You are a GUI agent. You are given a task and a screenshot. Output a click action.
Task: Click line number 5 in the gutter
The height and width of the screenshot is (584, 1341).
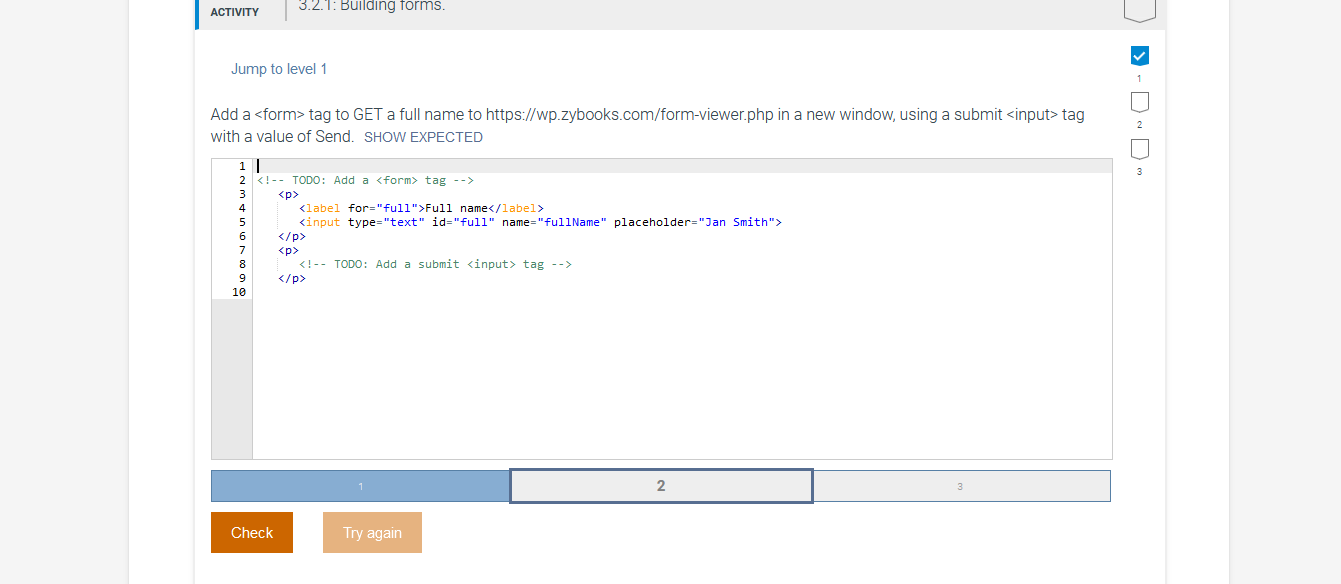coord(242,222)
